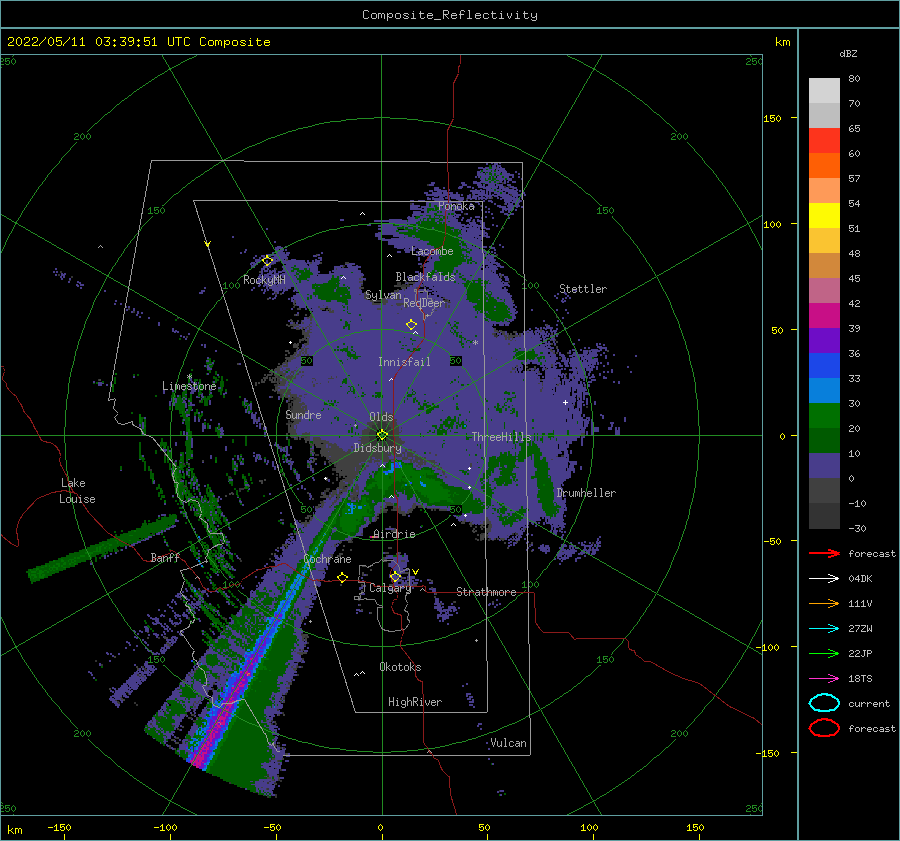Click the Didsbury city label
Screen dimensions: 900x841
pyautogui.click(x=378, y=448)
